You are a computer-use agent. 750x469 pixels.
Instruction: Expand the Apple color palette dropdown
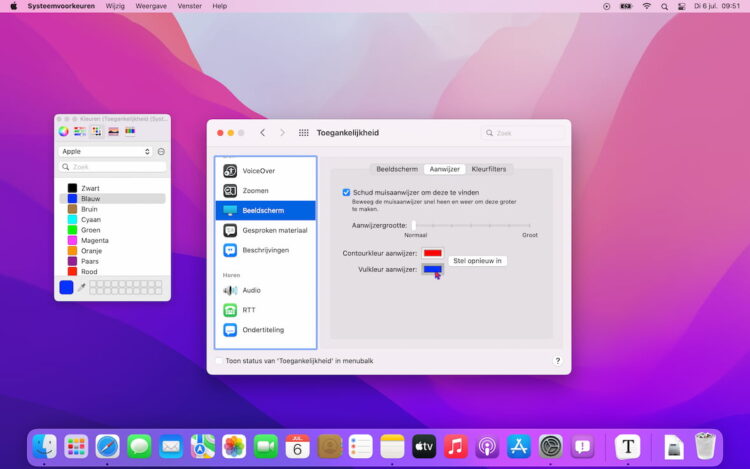coord(105,152)
